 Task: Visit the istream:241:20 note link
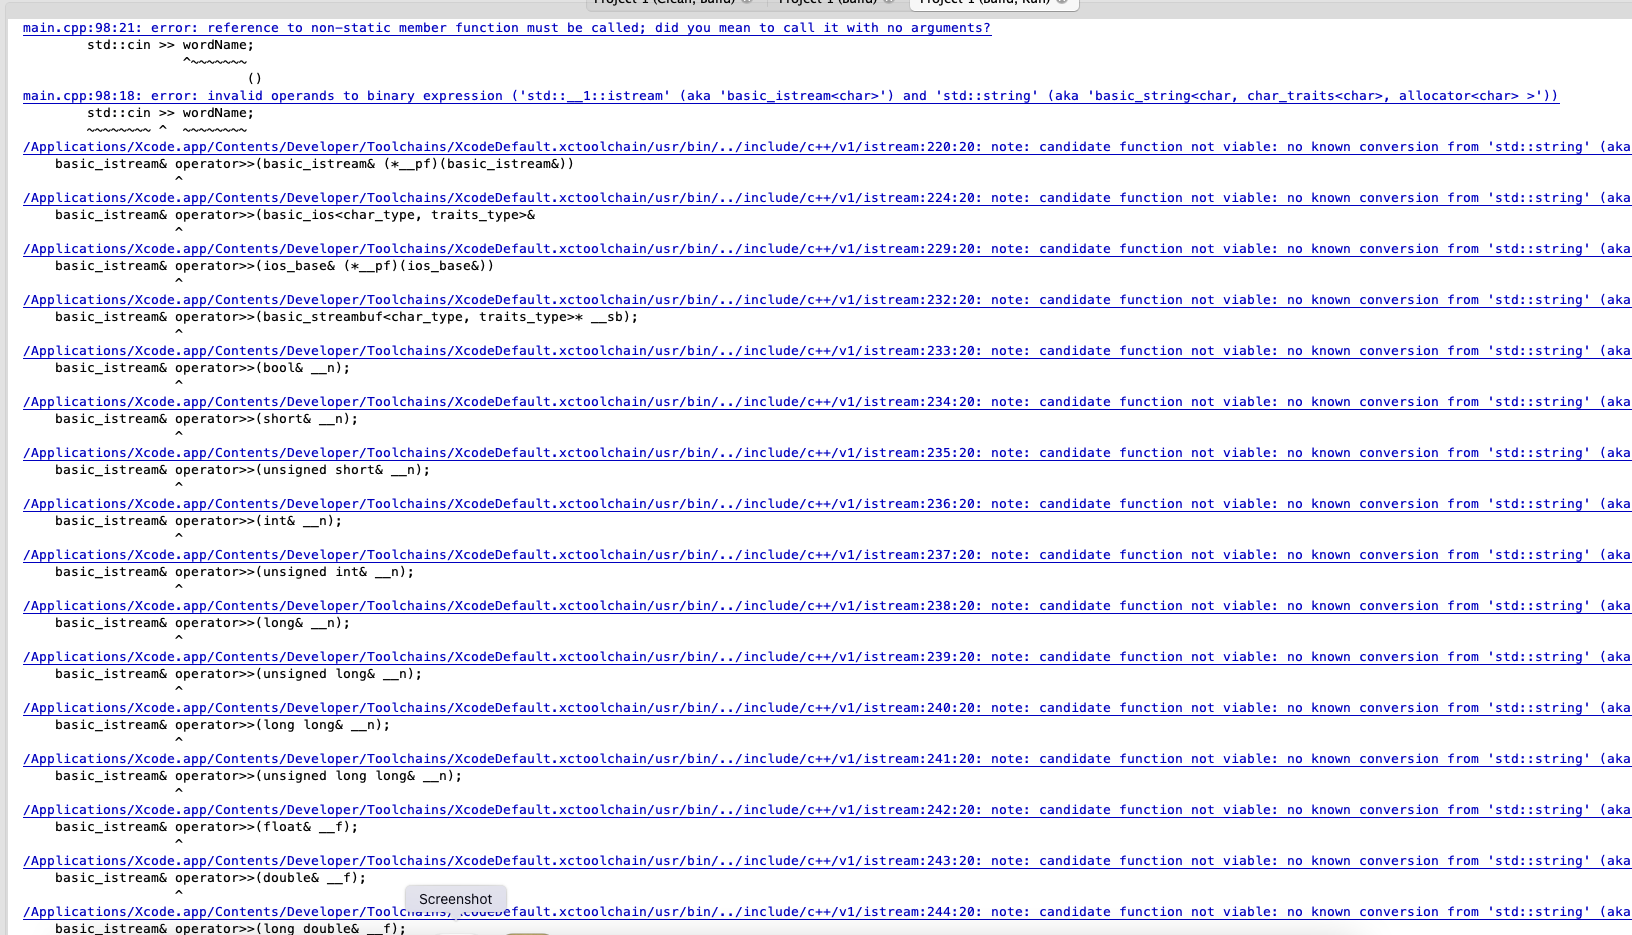pyautogui.click(x=827, y=759)
